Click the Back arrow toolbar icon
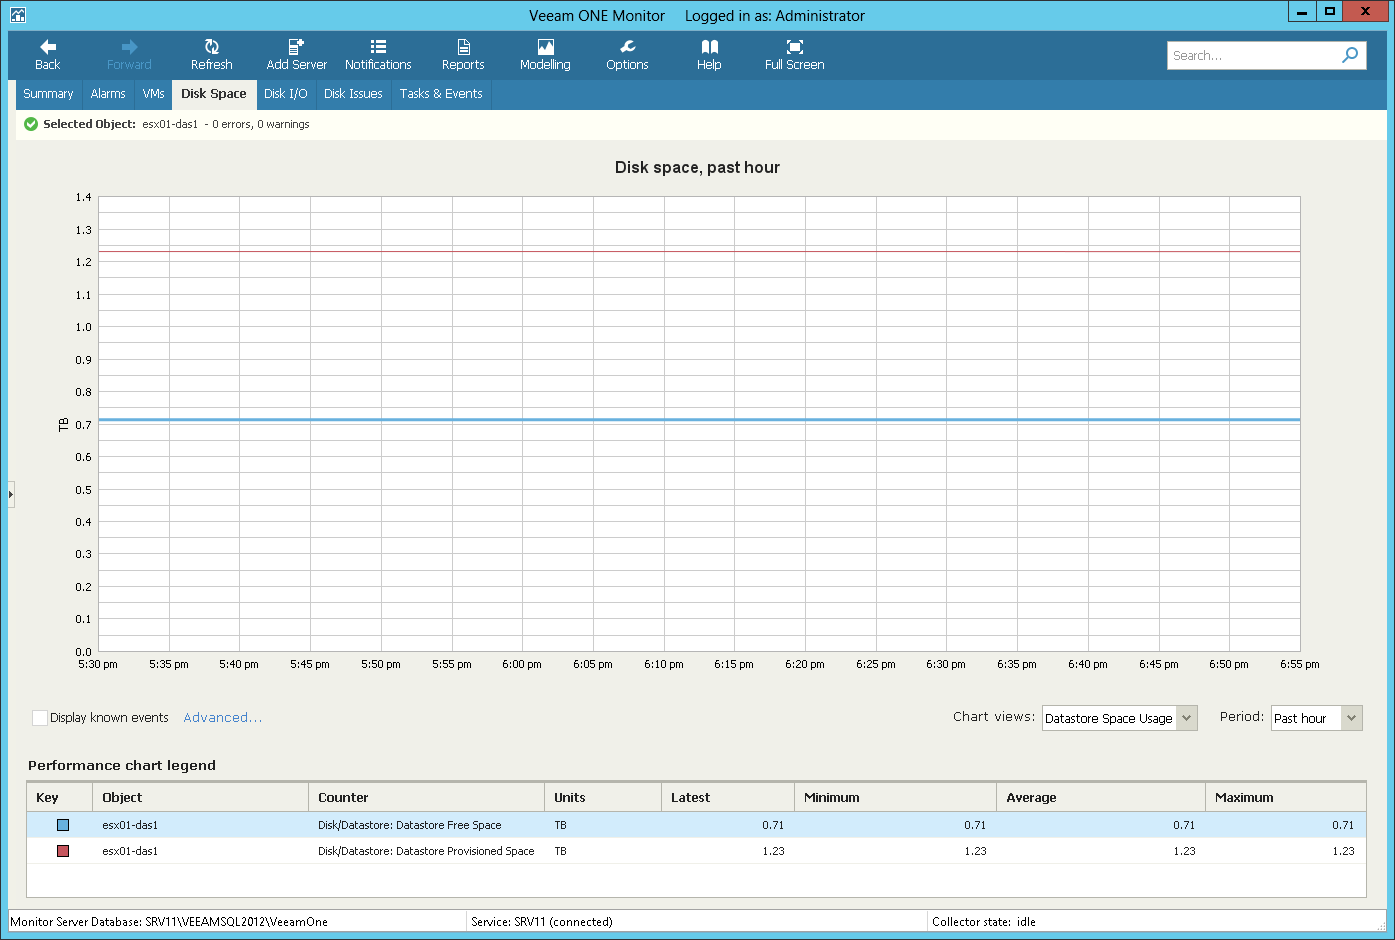Viewport: 1395px width, 940px height. pos(48,47)
